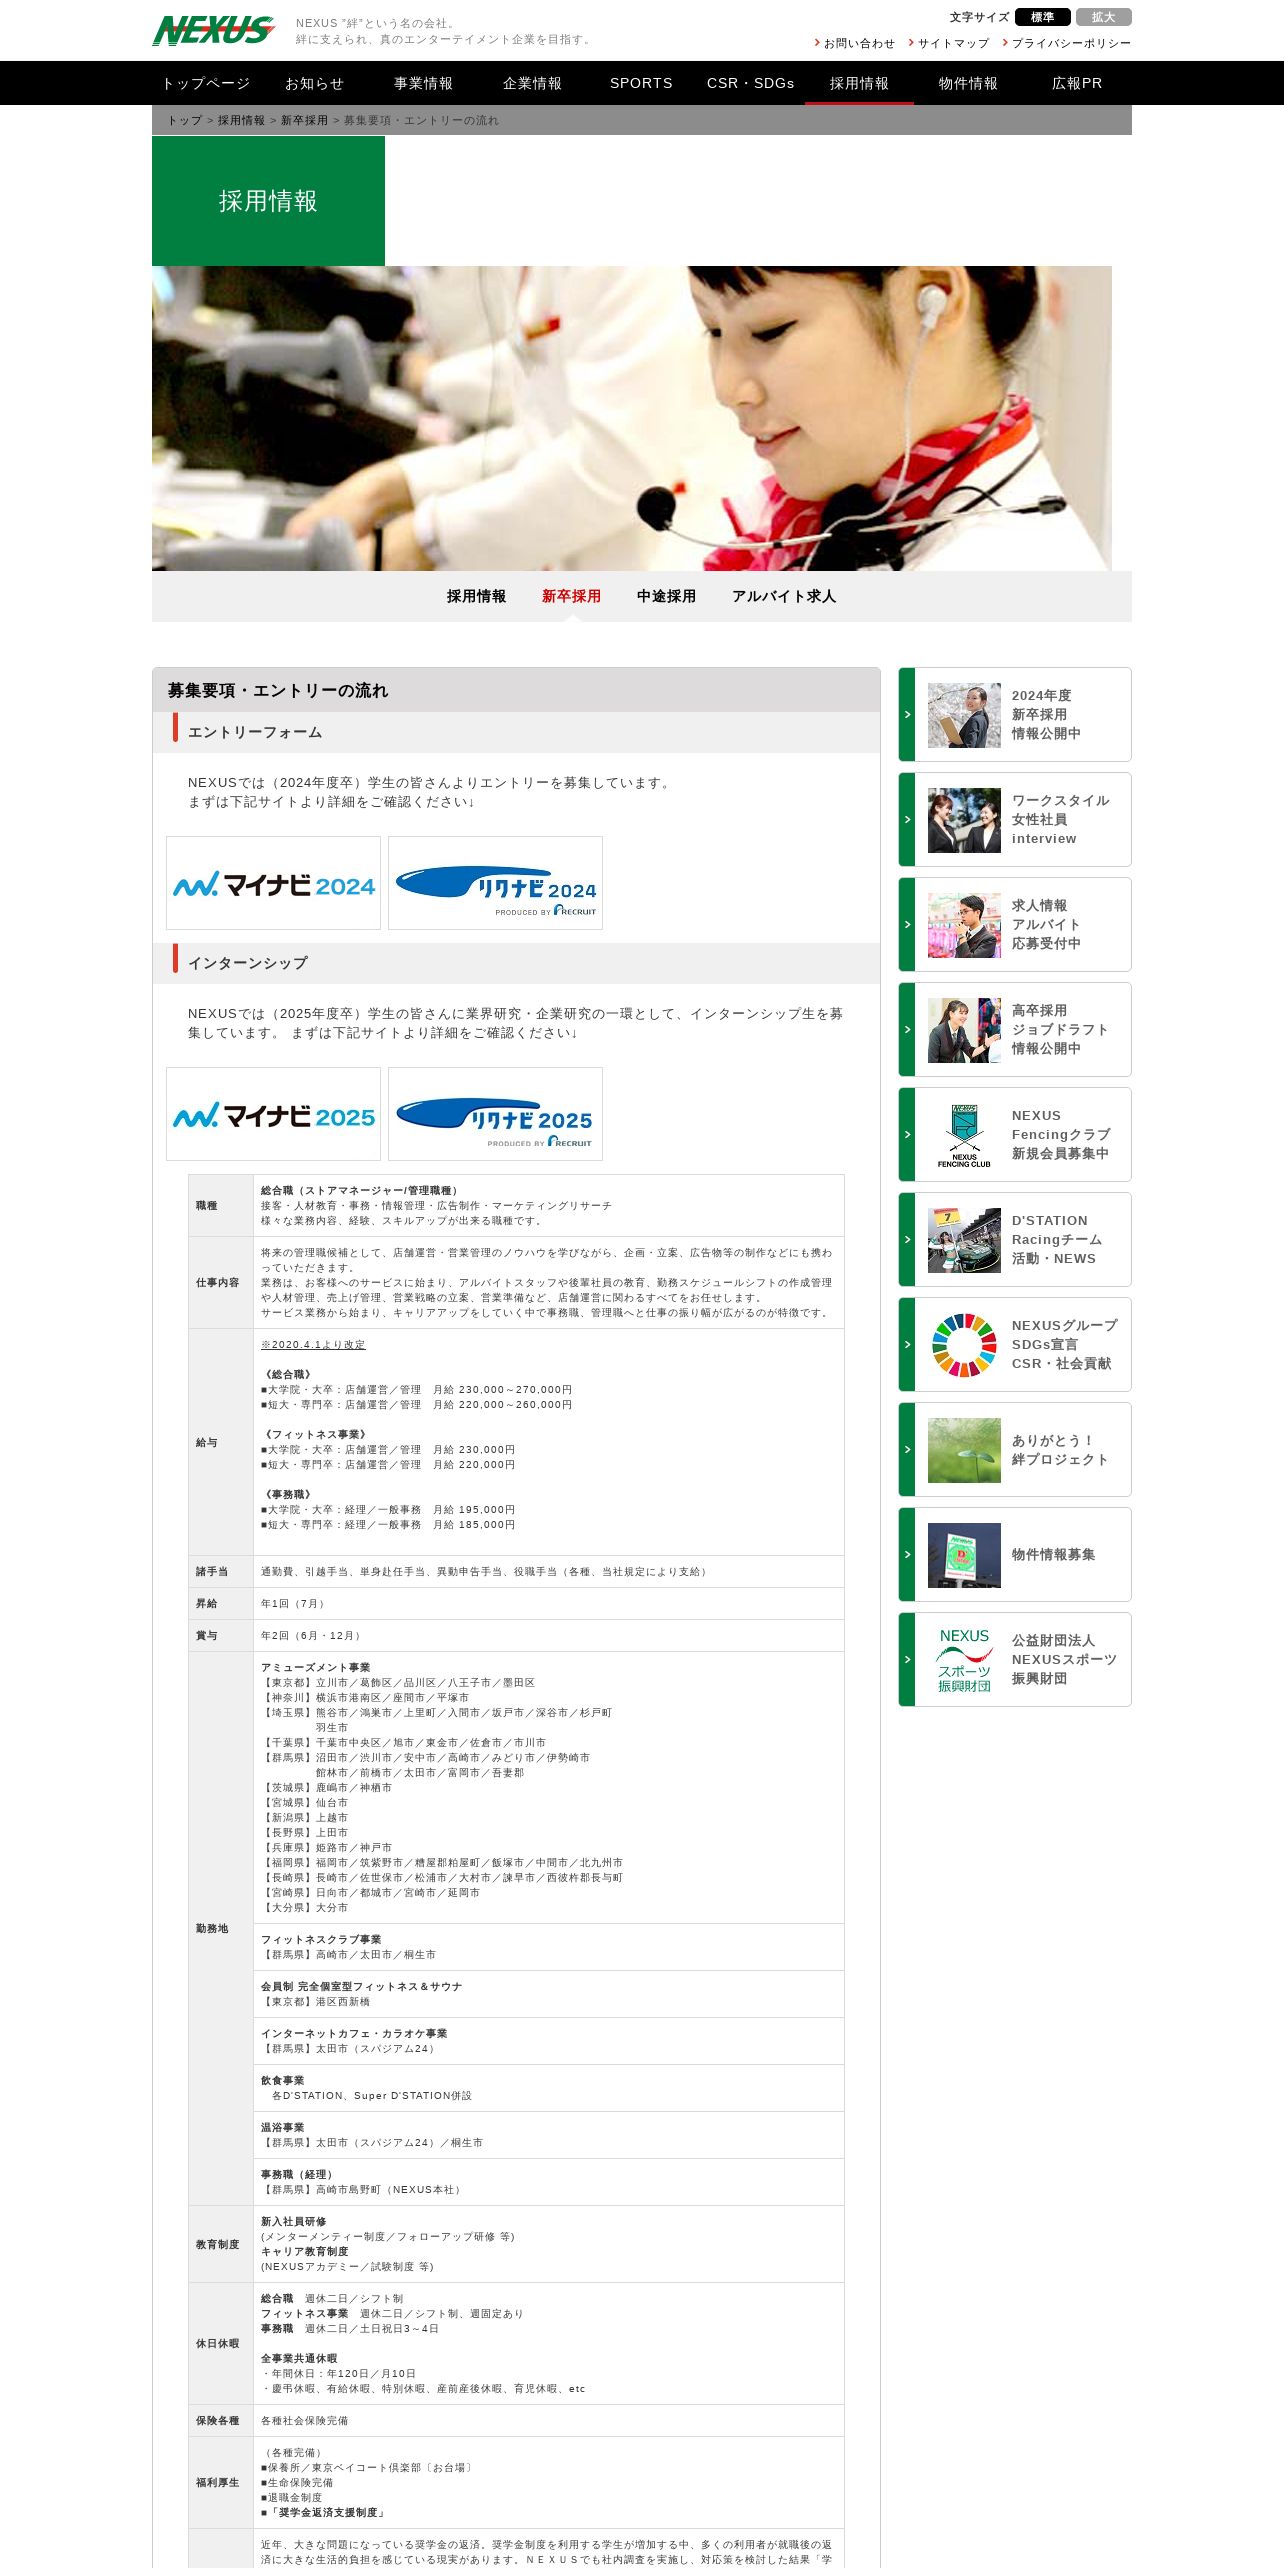The height and width of the screenshot is (2568, 1284).
Task: Open the サイトマップ link
Action: point(953,43)
